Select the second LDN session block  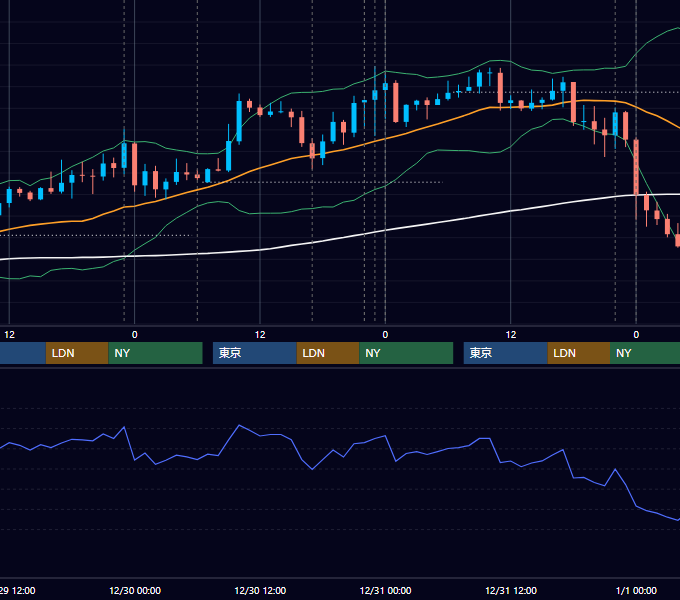(328, 353)
